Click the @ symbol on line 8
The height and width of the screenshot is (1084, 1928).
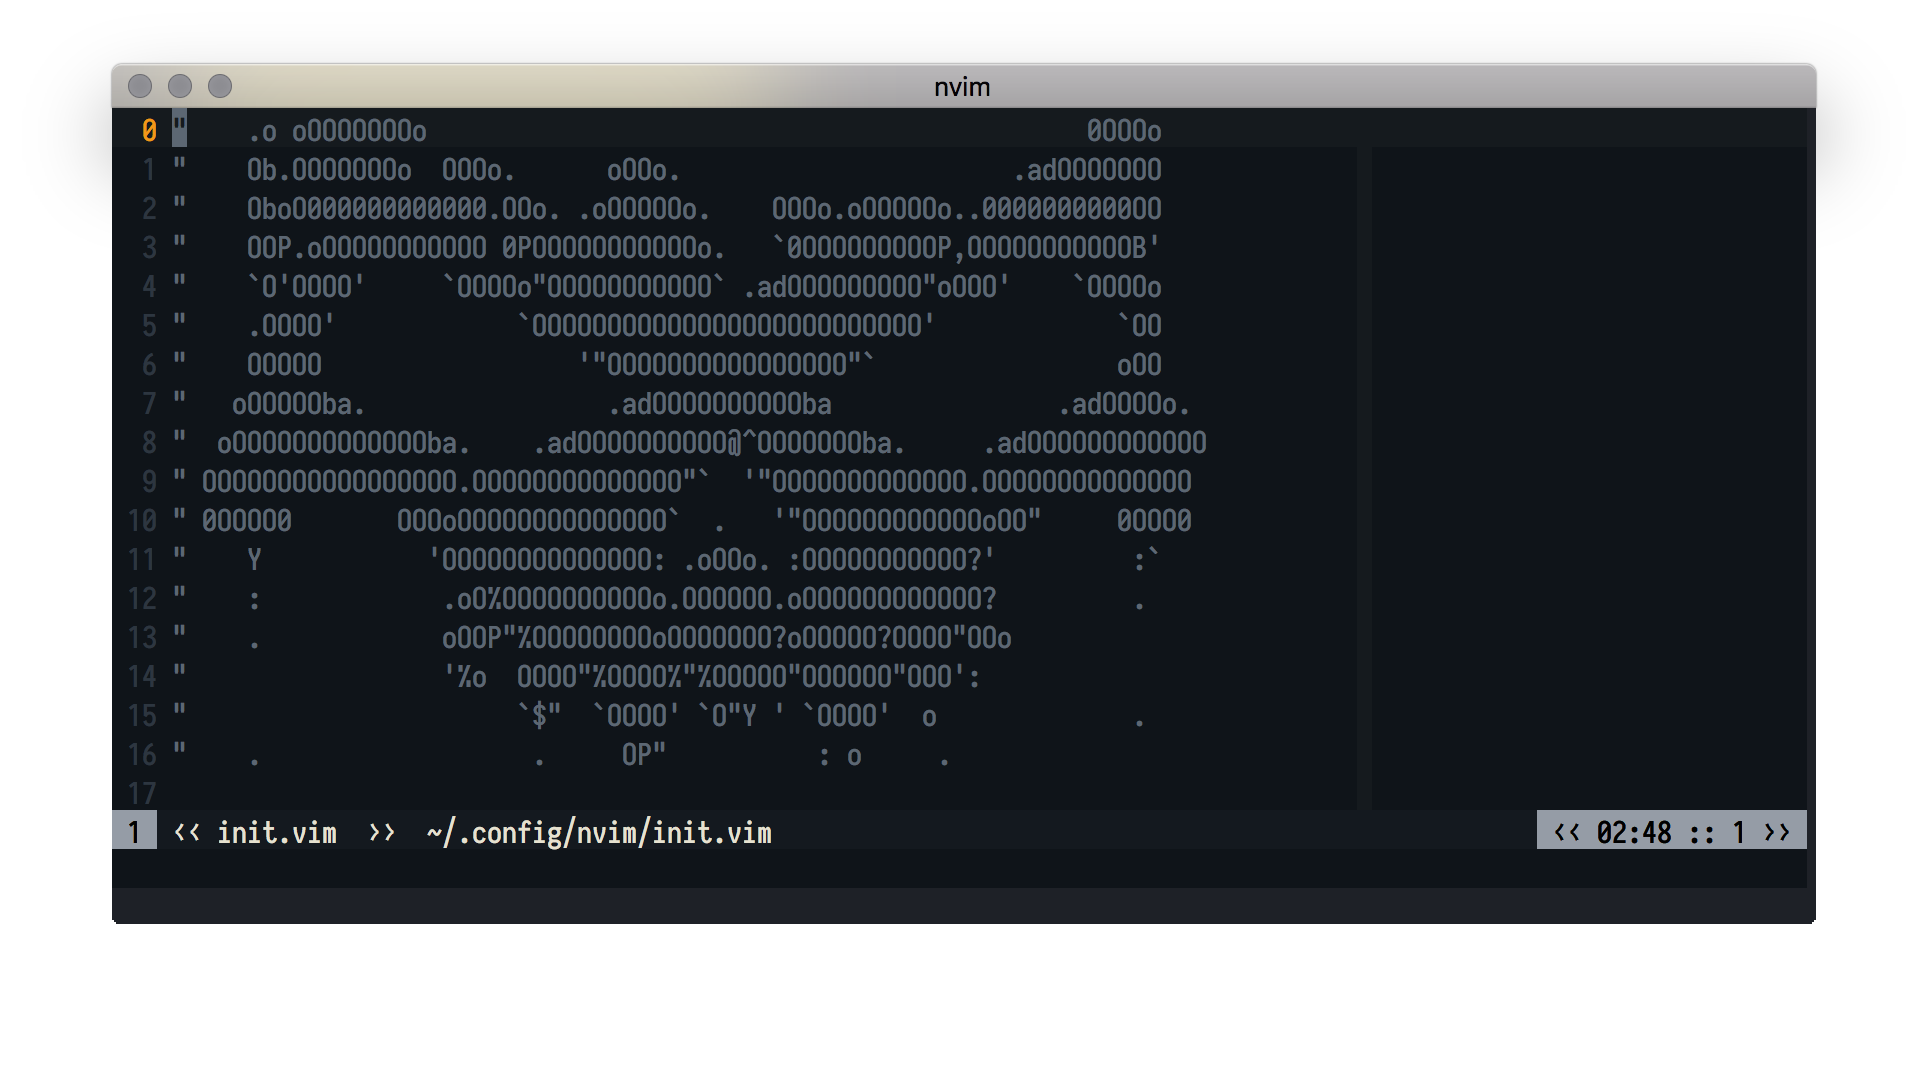tap(734, 443)
